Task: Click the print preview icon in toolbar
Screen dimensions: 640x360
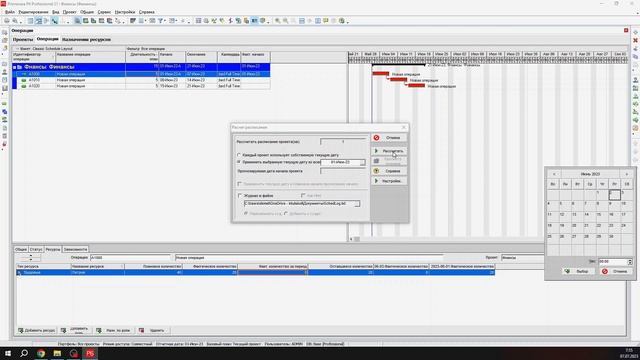Action: coord(15,21)
